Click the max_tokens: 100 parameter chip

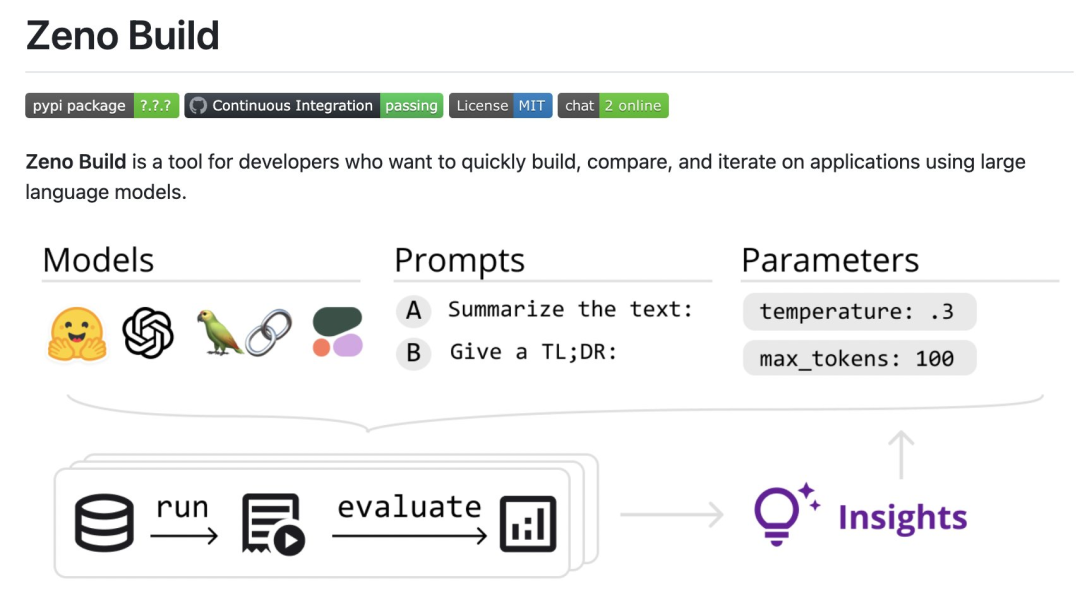click(858, 358)
